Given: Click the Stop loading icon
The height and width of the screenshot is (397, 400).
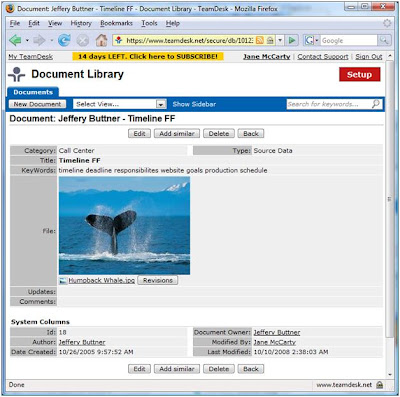Looking at the screenshot, I should (83, 41).
